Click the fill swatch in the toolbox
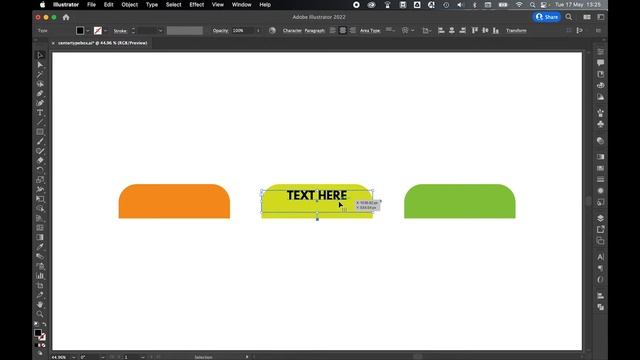The height and width of the screenshot is (360, 640). tap(38, 333)
